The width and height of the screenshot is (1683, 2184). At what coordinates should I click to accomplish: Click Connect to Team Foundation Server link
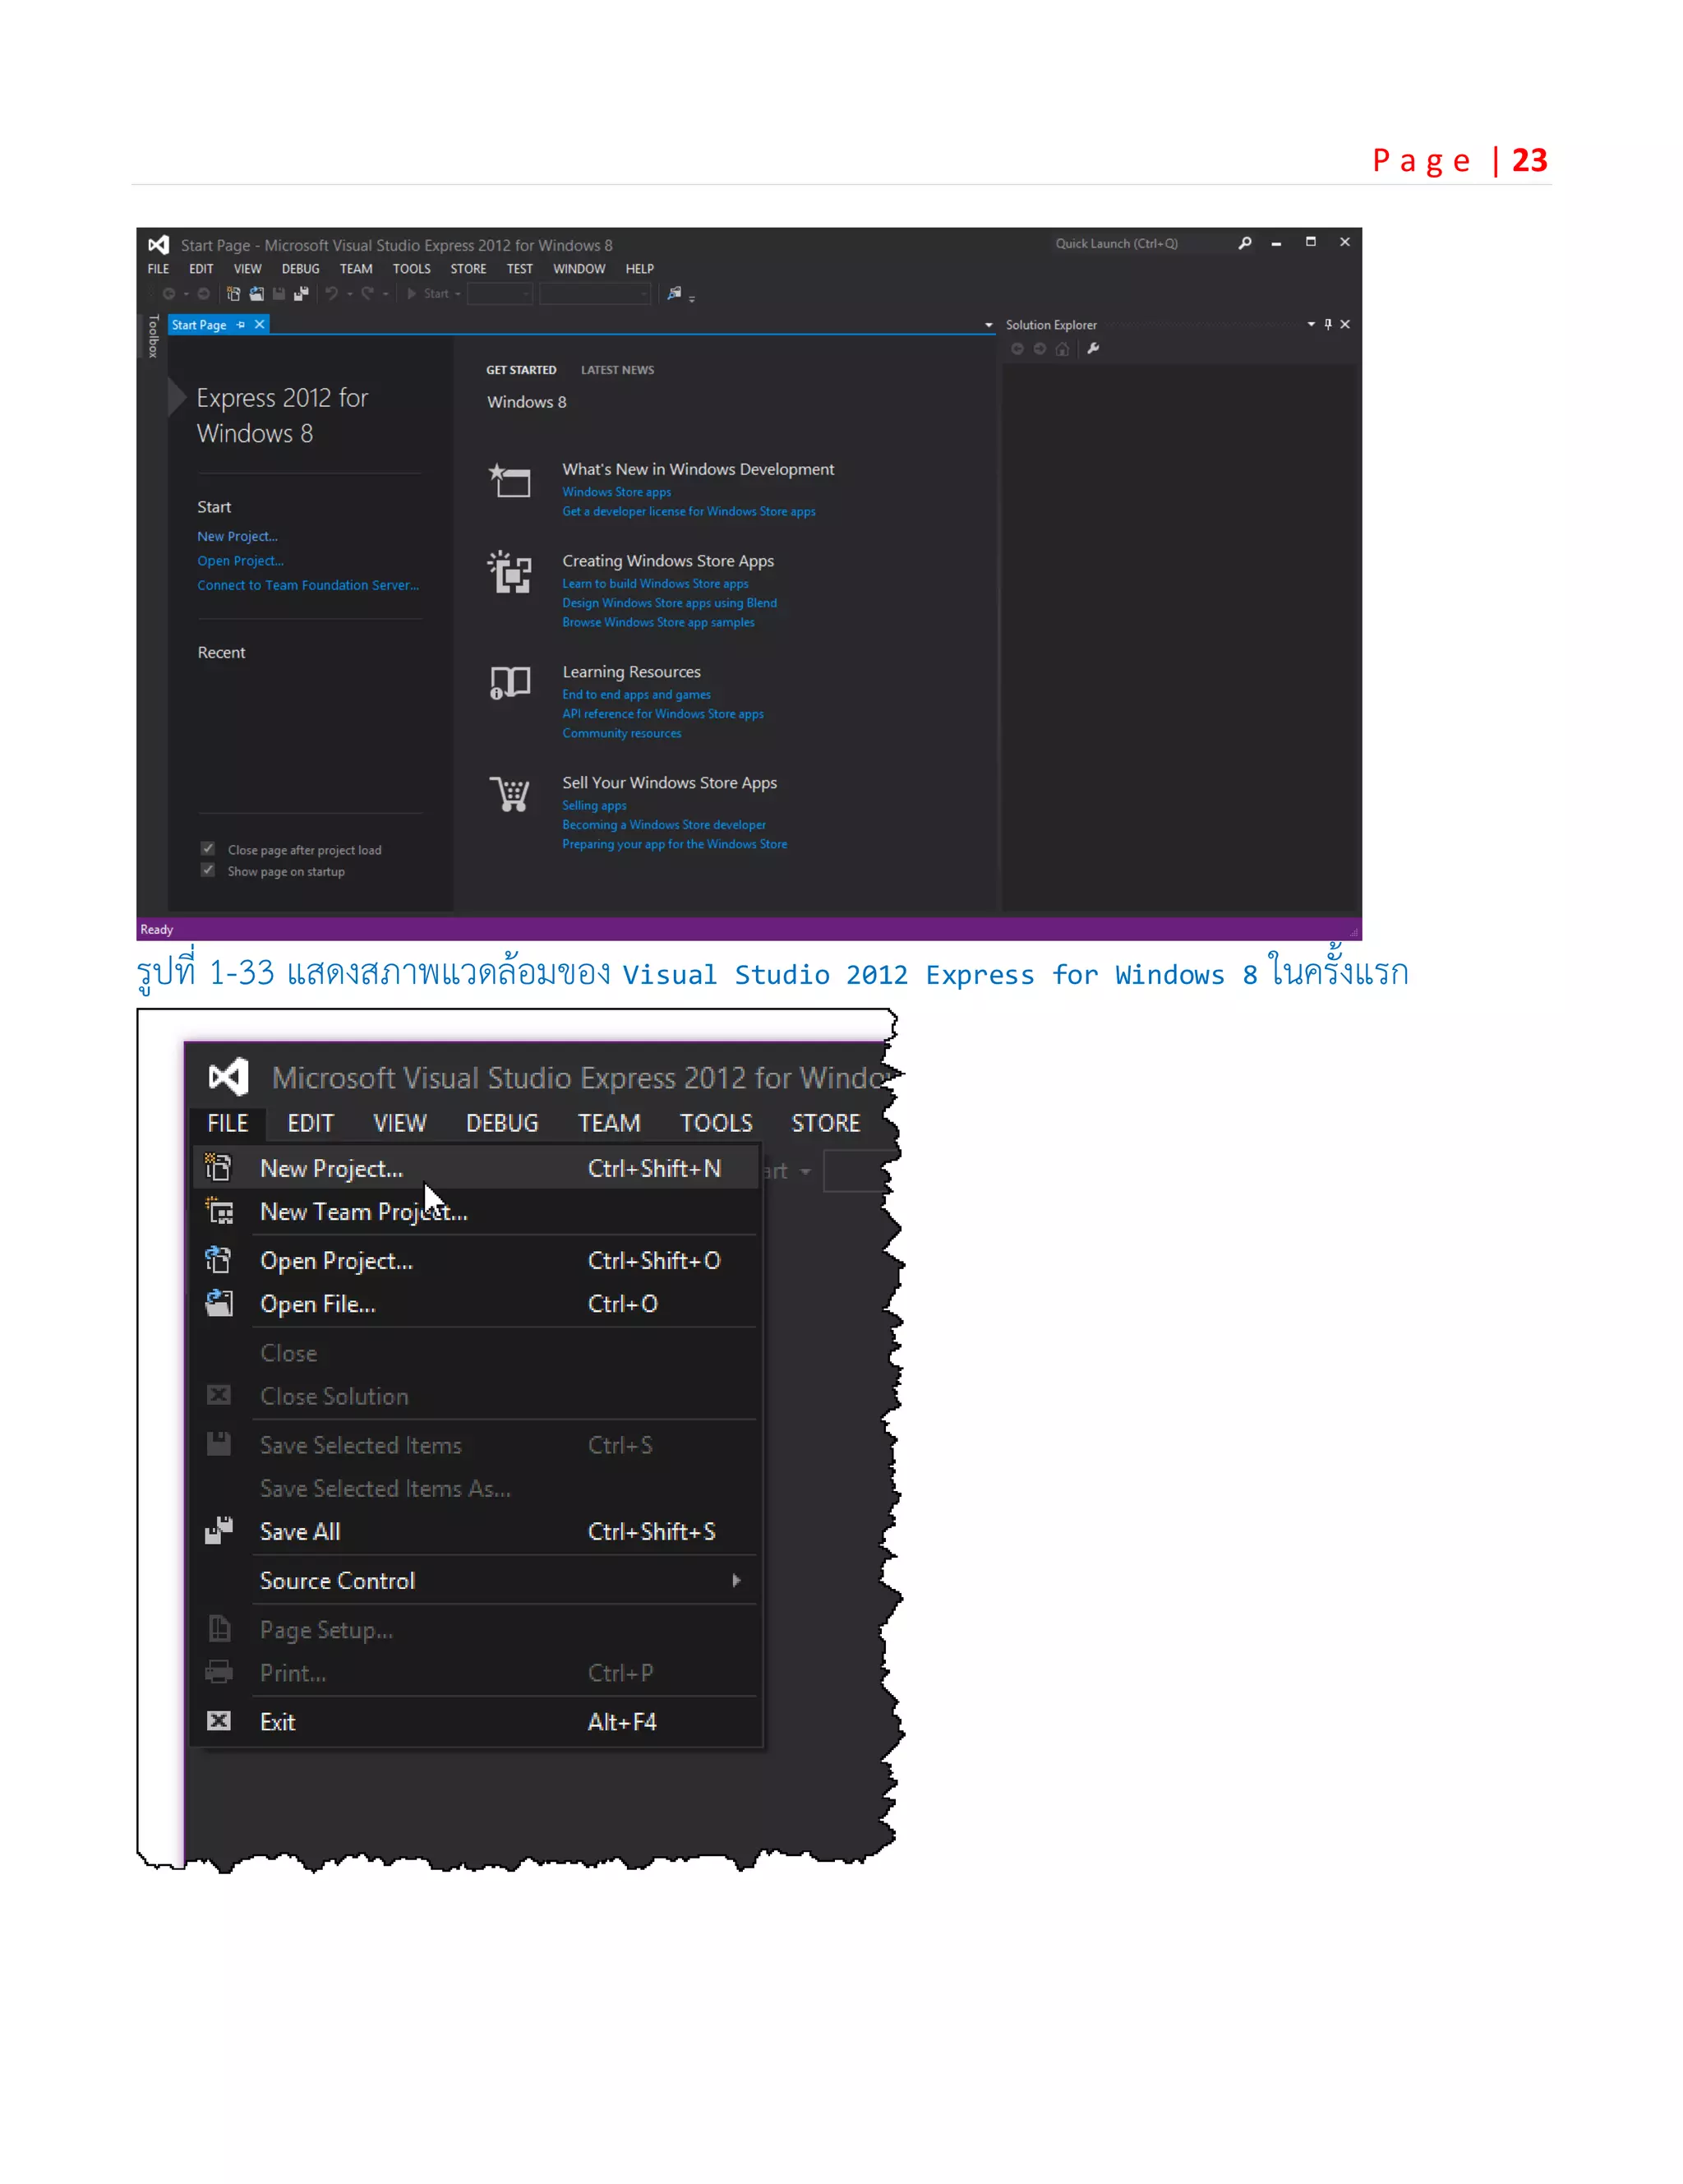308,585
